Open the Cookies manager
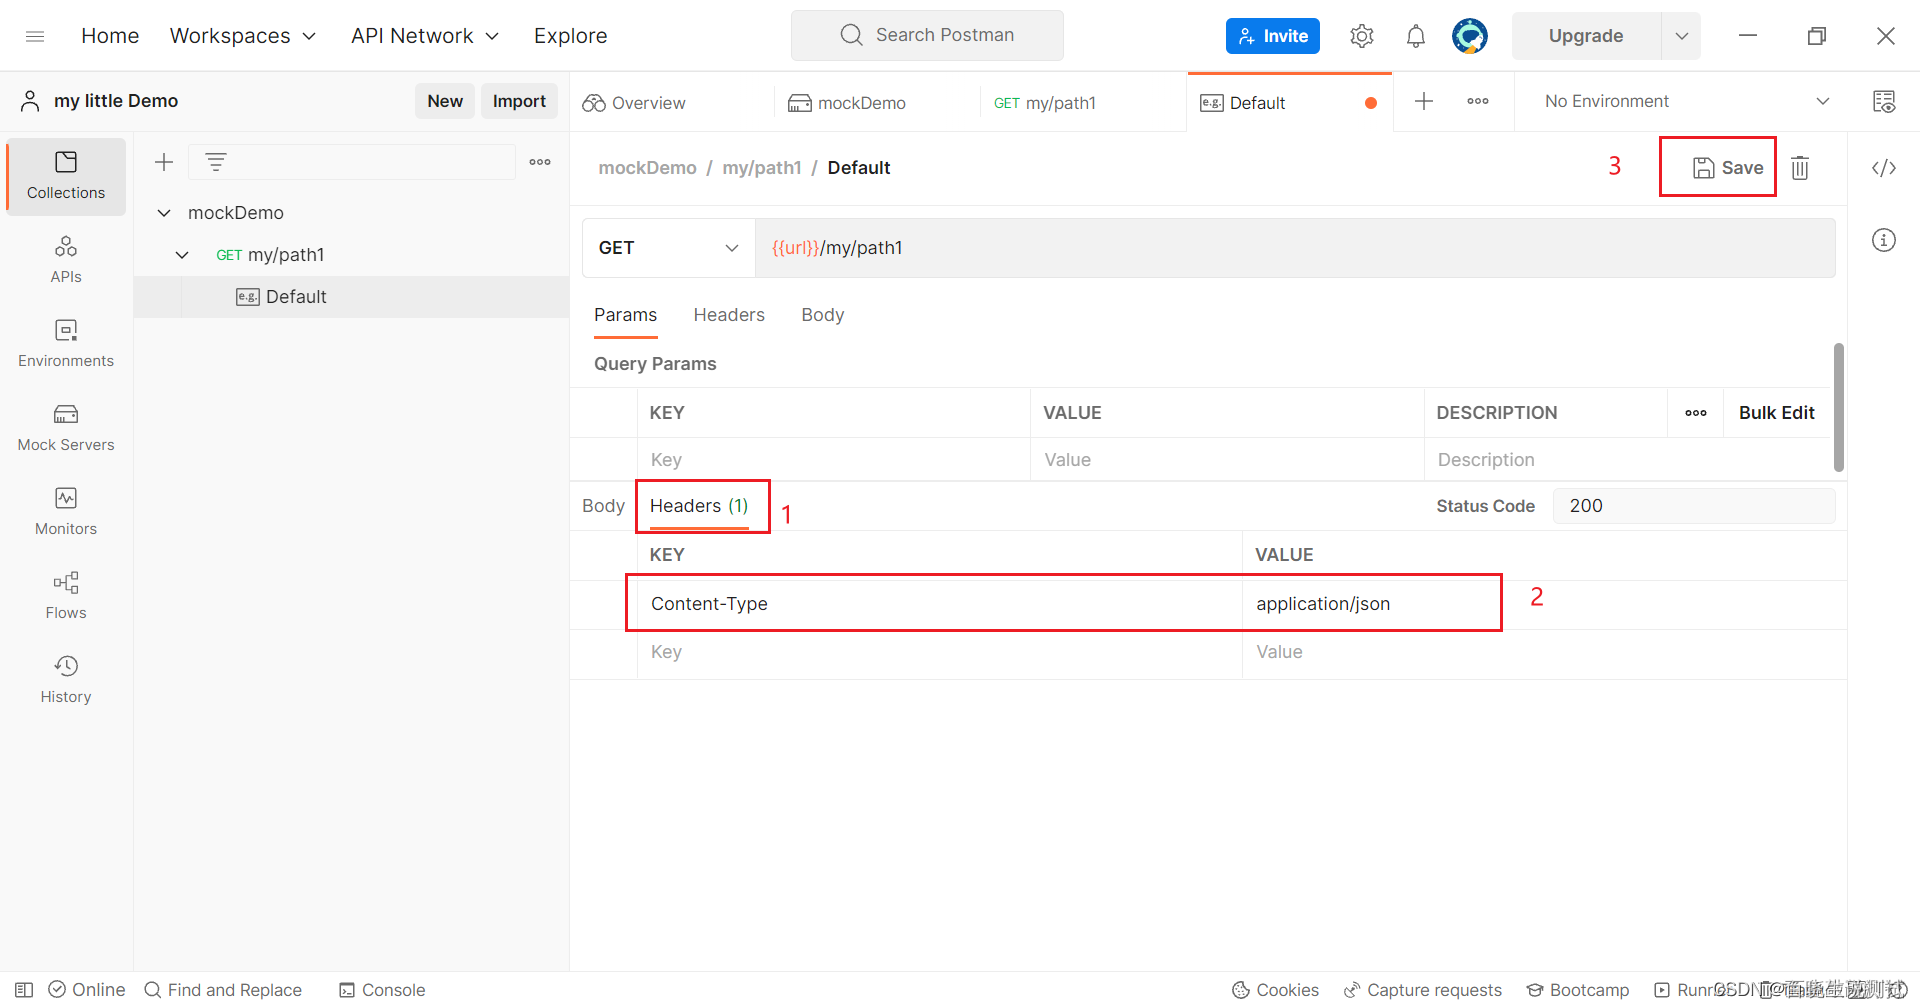This screenshot has height=1008, width=1920. click(x=1276, y=990)
